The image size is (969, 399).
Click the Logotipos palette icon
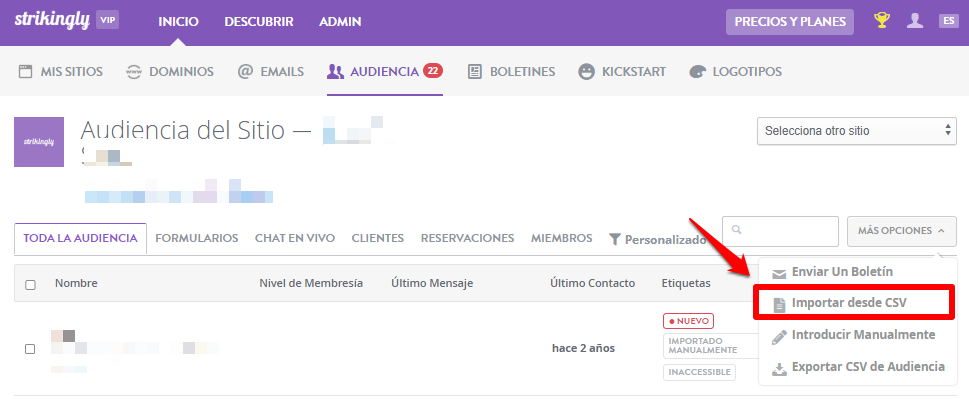pos(697,72)
